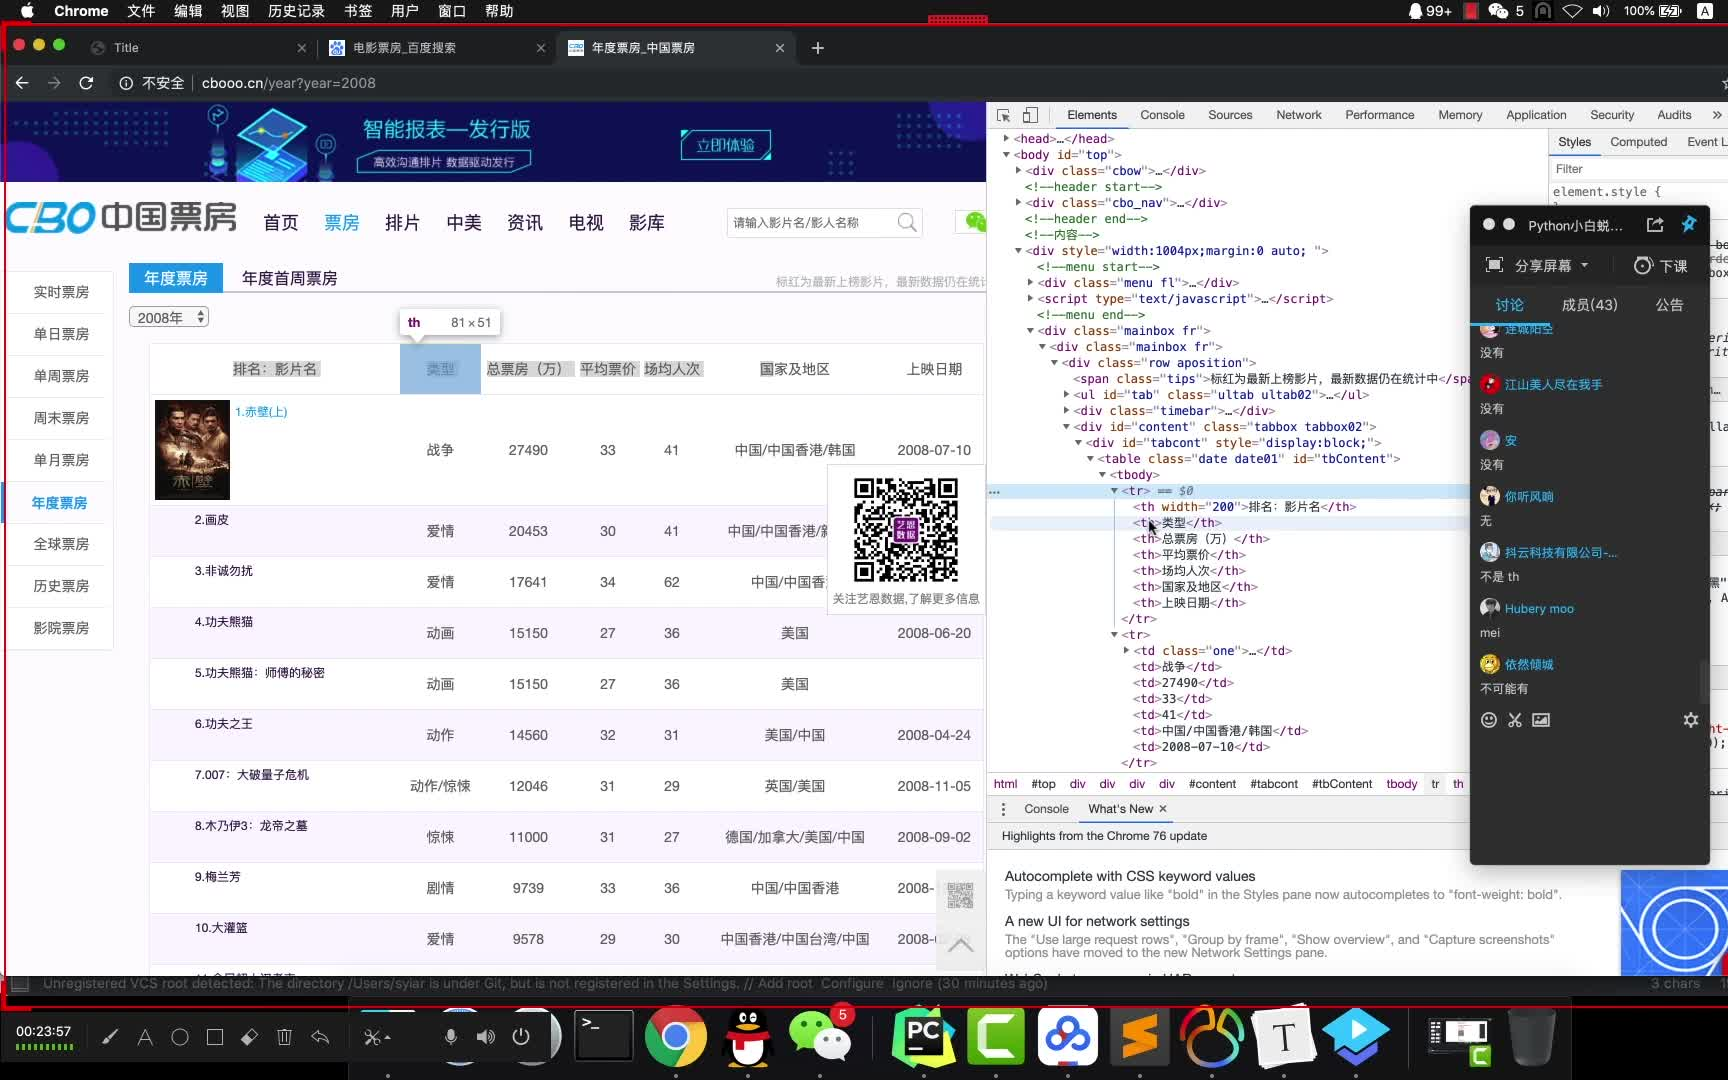Click the share arrow icon in Python chat window

(x=1655, y=225)
